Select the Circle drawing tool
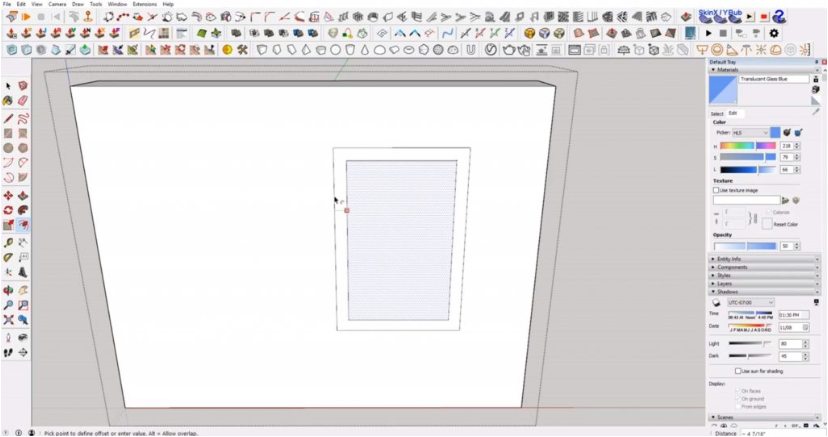Screen dimensions: 828x437 pos(8,148)
